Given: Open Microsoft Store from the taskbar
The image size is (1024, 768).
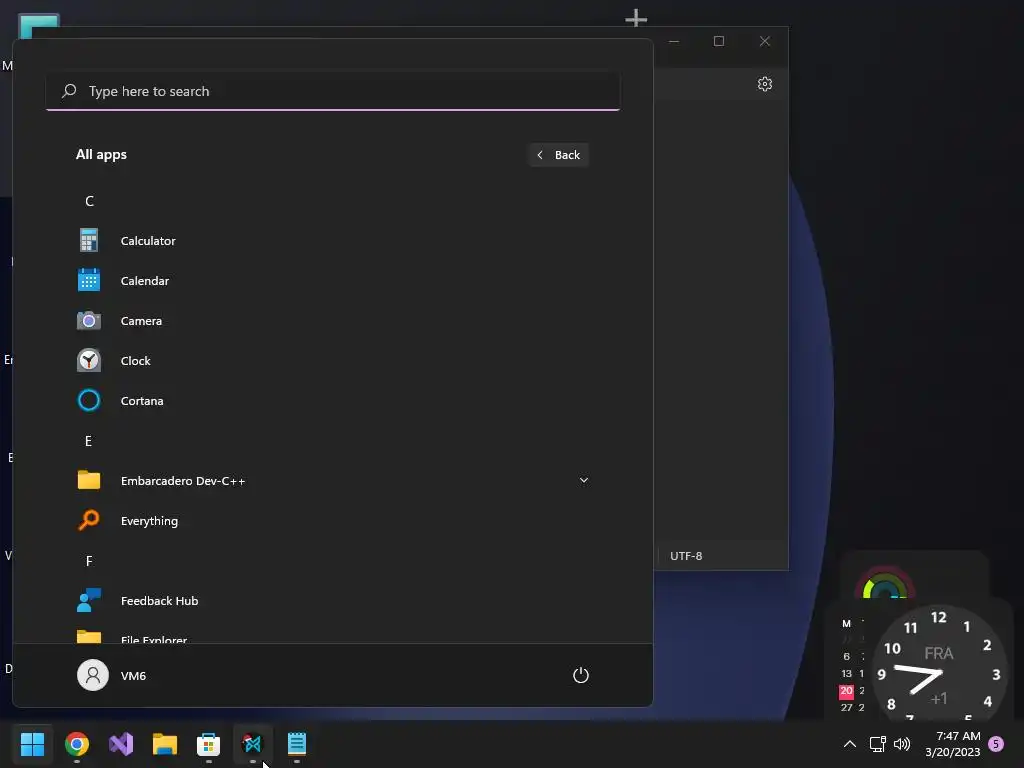Looking at the screenshot, I should pos(208,743).
